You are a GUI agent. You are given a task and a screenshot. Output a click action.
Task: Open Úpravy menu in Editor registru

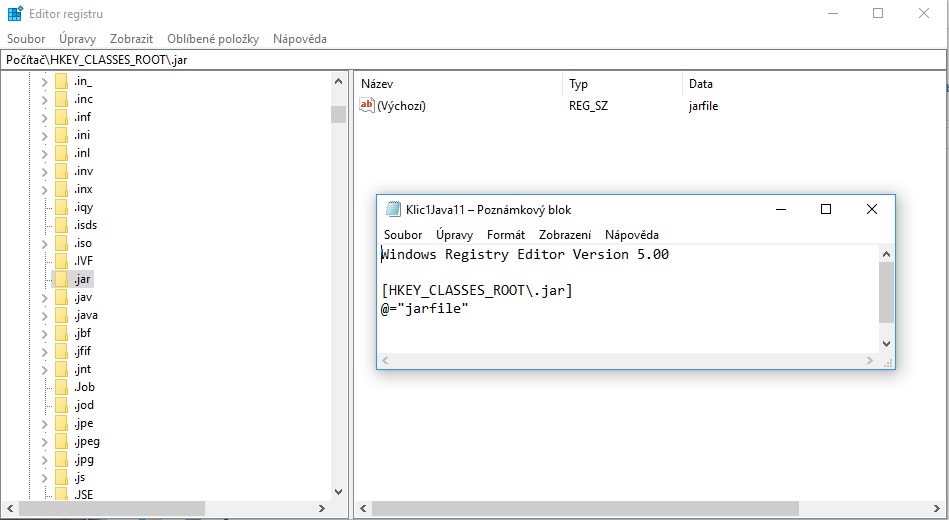pyautogui.click(x=77, y=39)
